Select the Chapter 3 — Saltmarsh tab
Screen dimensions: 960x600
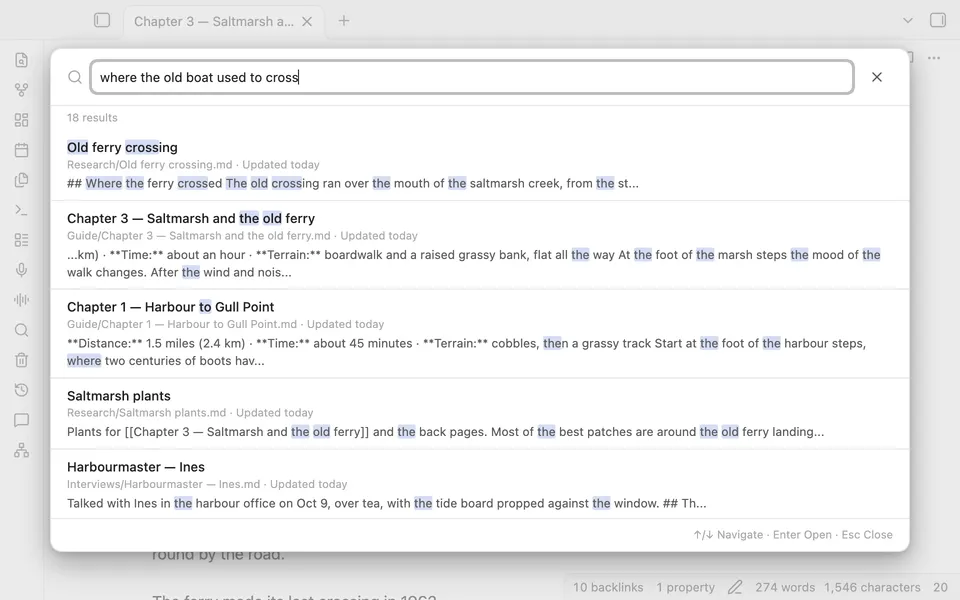tap(214, 21)
